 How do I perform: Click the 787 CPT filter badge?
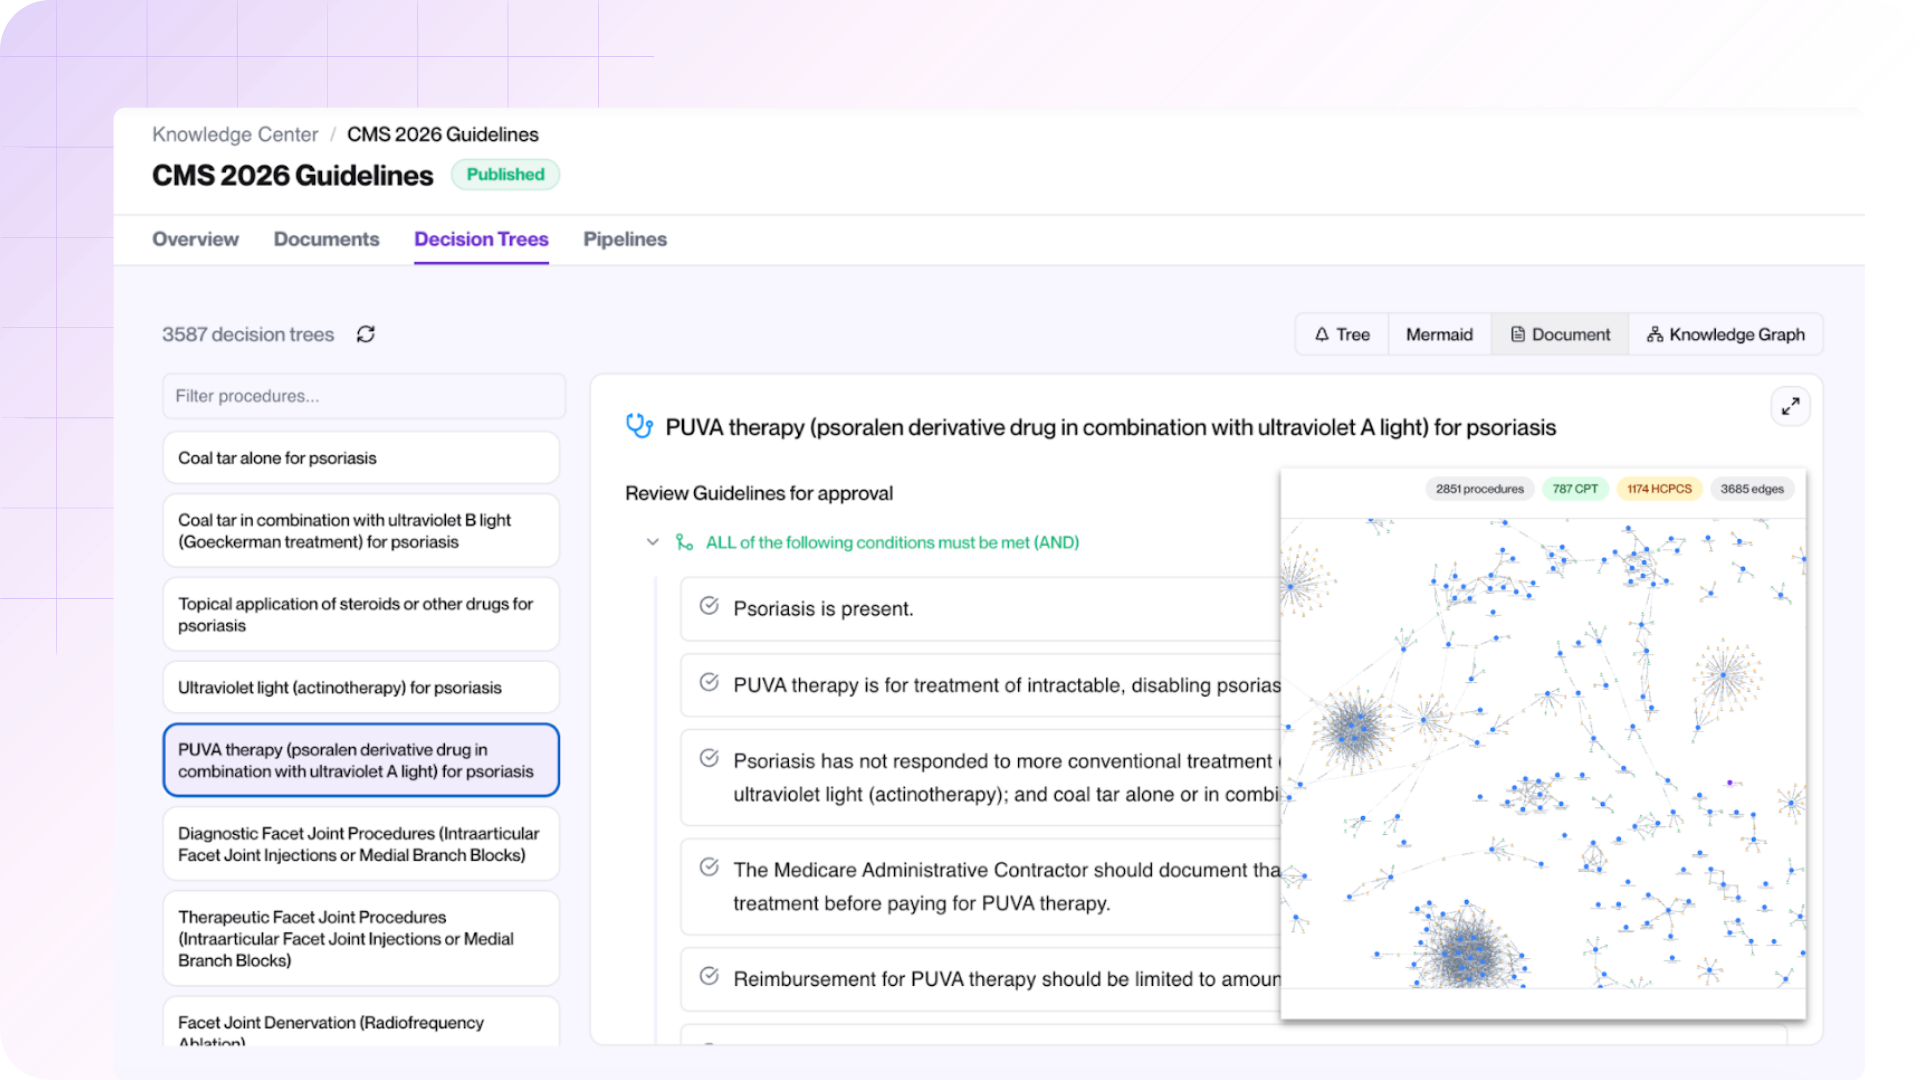1575,489
